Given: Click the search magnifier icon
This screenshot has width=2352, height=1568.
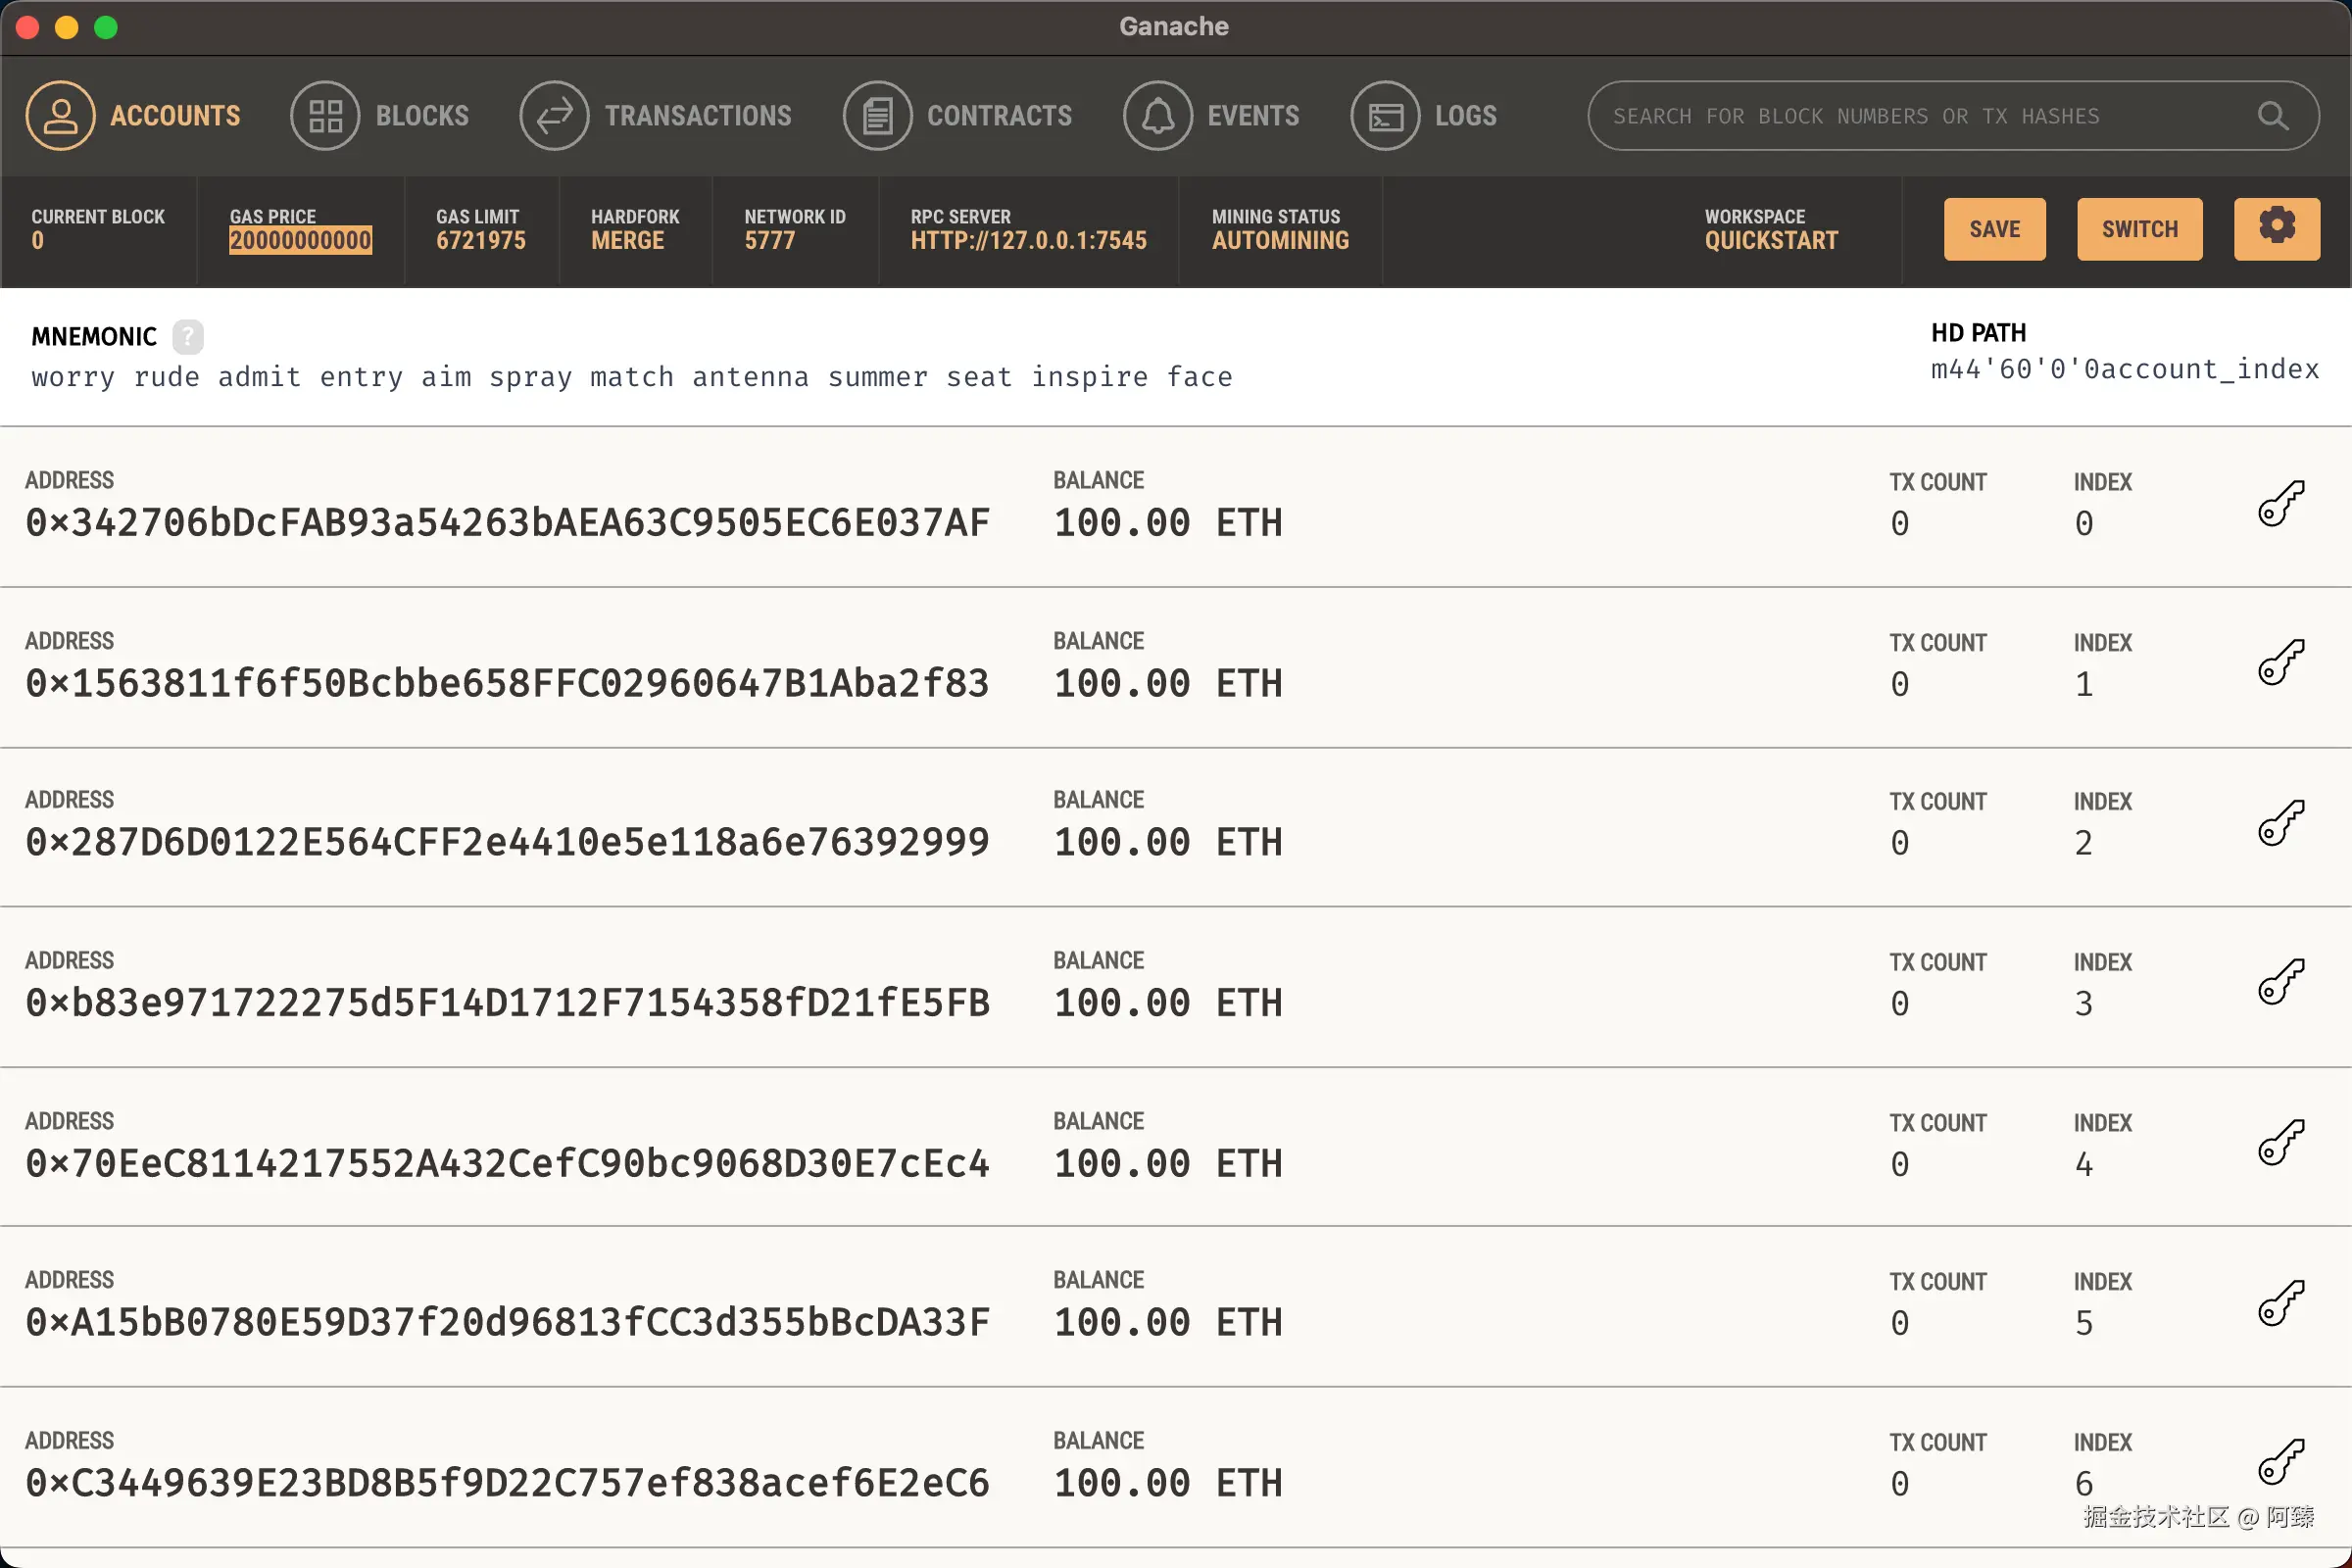Looking at the screenshot, I should (2272, 116).
